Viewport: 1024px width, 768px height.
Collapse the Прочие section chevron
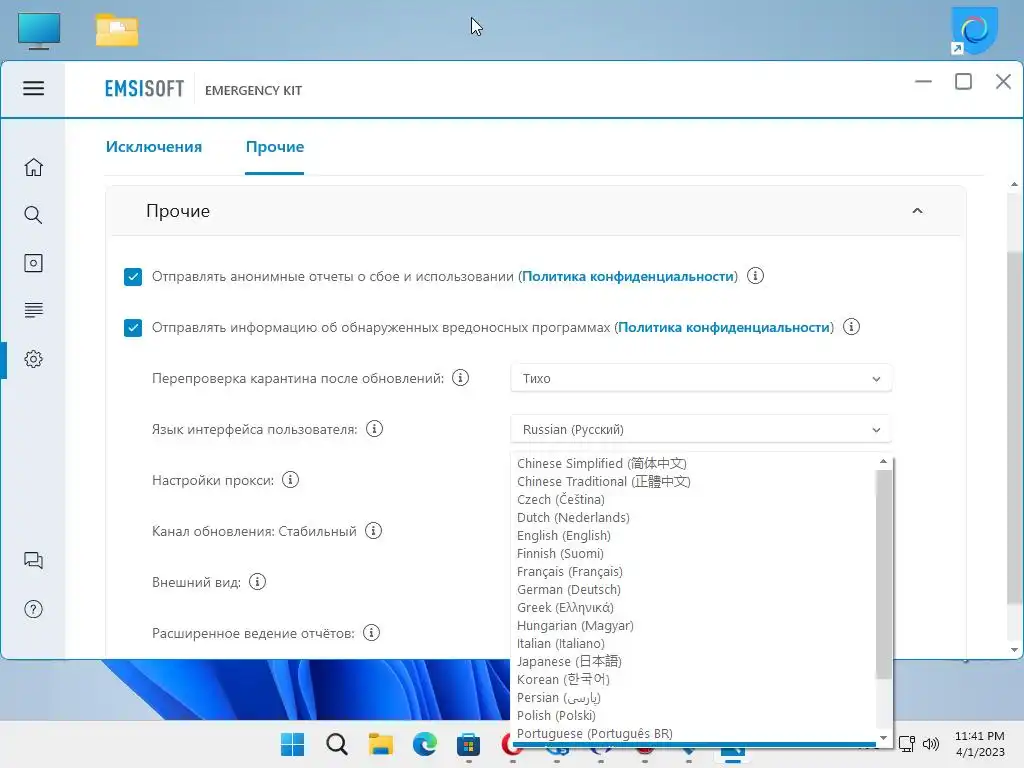pyautogui.click(x=917, y=211)
